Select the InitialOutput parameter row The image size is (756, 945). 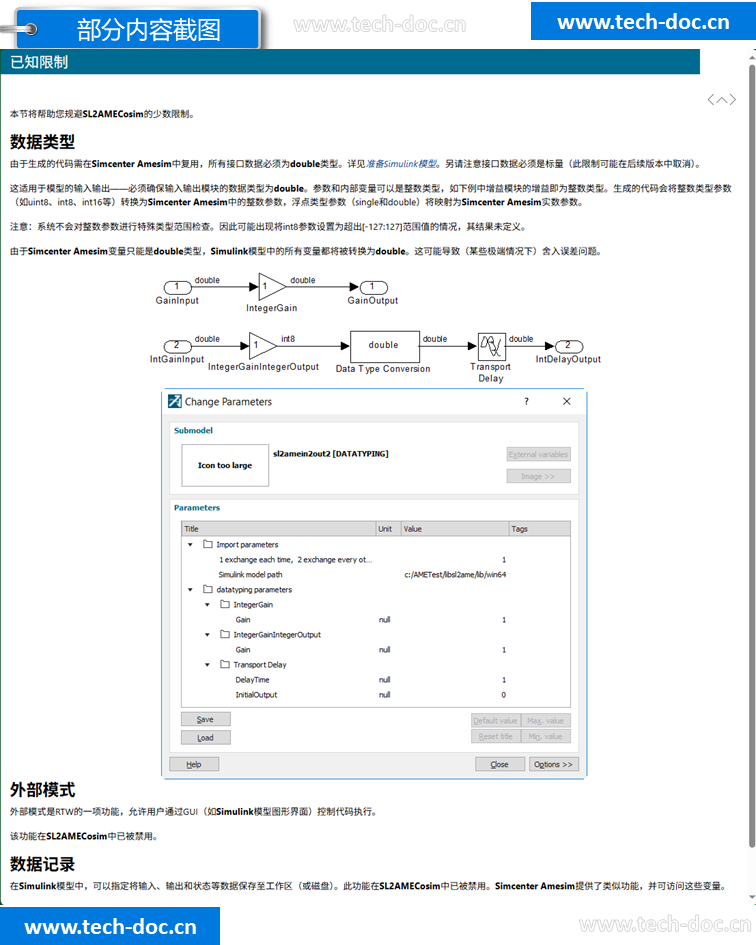click(x=376, y=695)
